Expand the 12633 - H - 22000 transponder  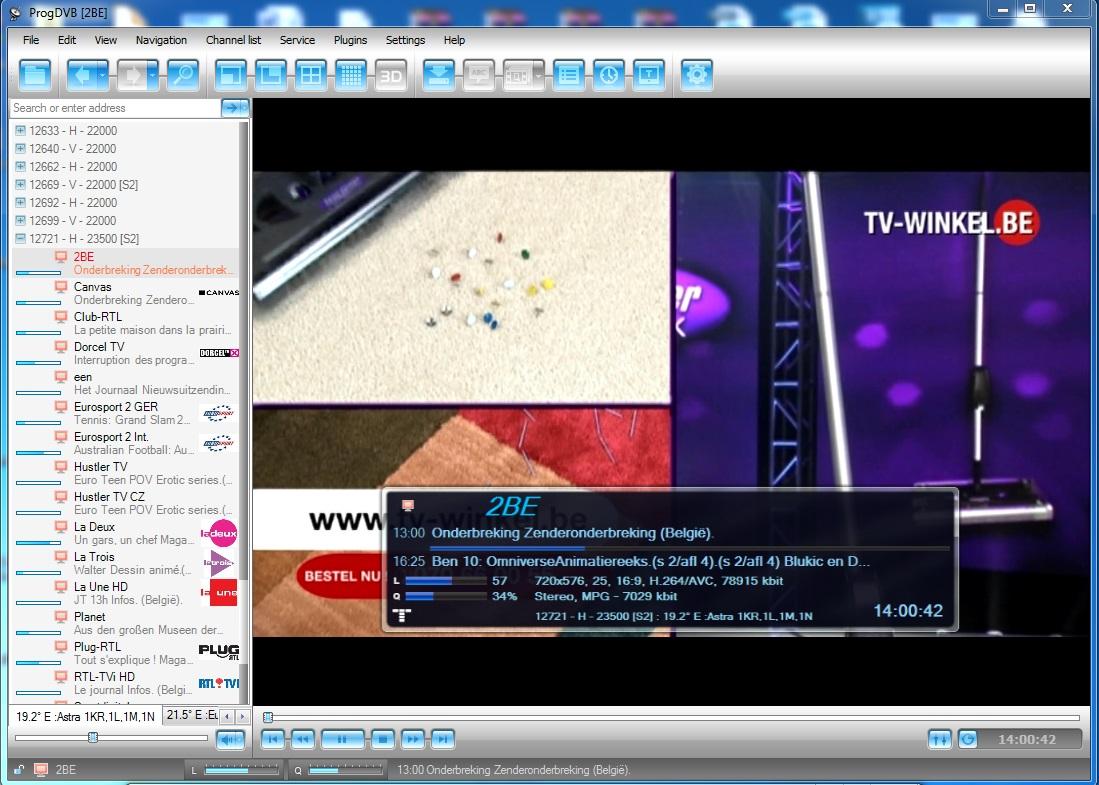(x=20, y=130)
